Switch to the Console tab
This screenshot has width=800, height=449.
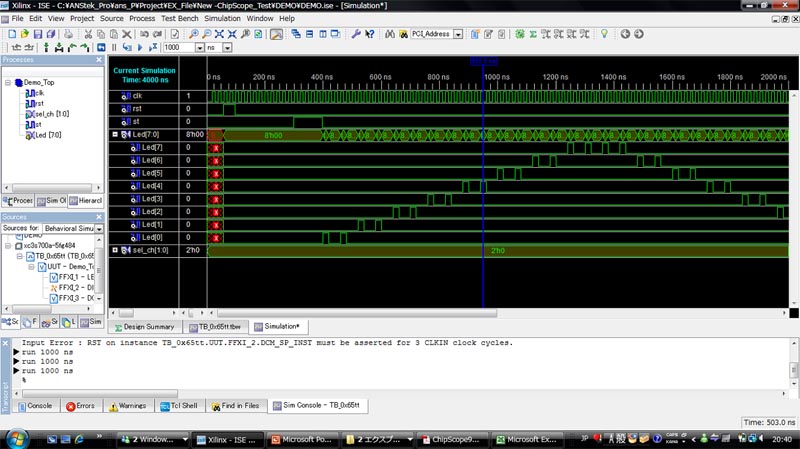[35, 406]
